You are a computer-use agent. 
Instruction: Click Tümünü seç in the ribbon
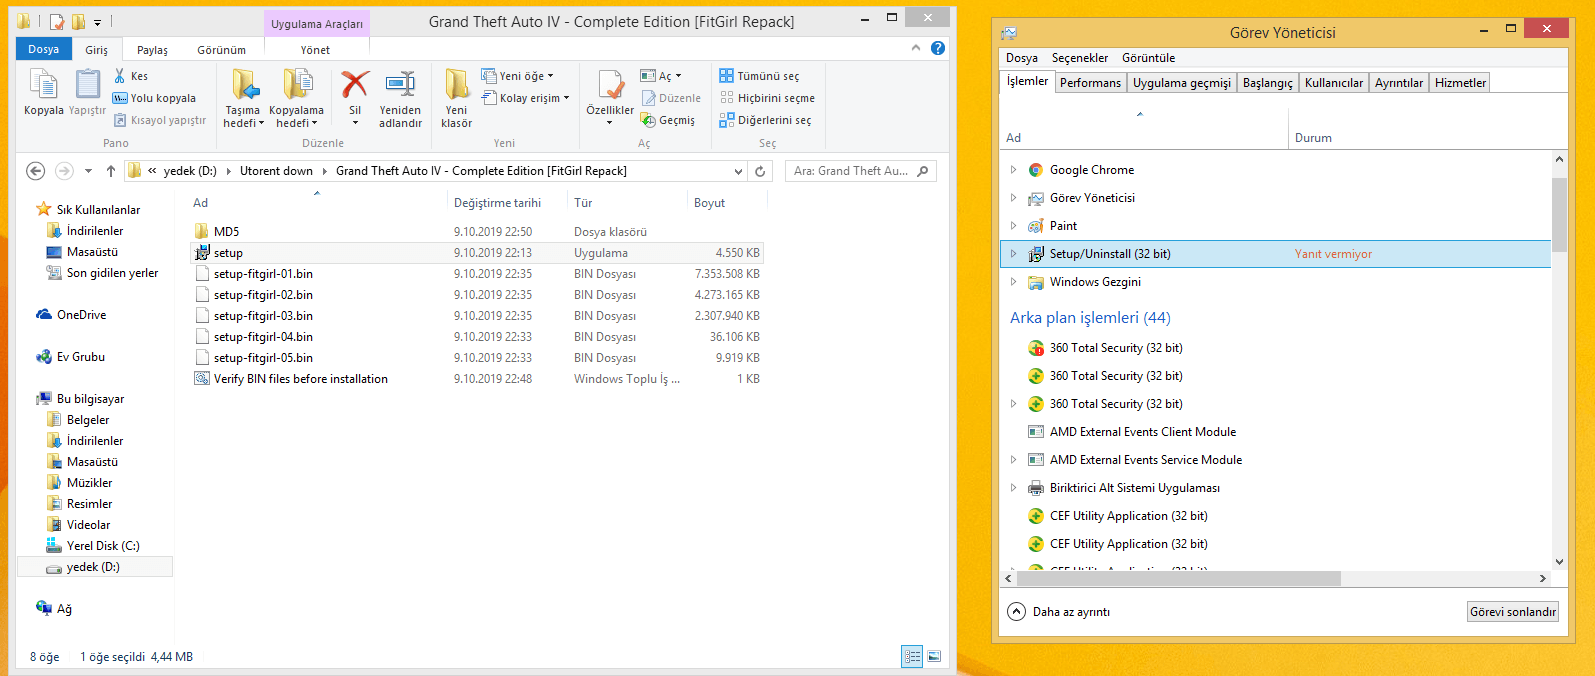click(x=759, y=76)
